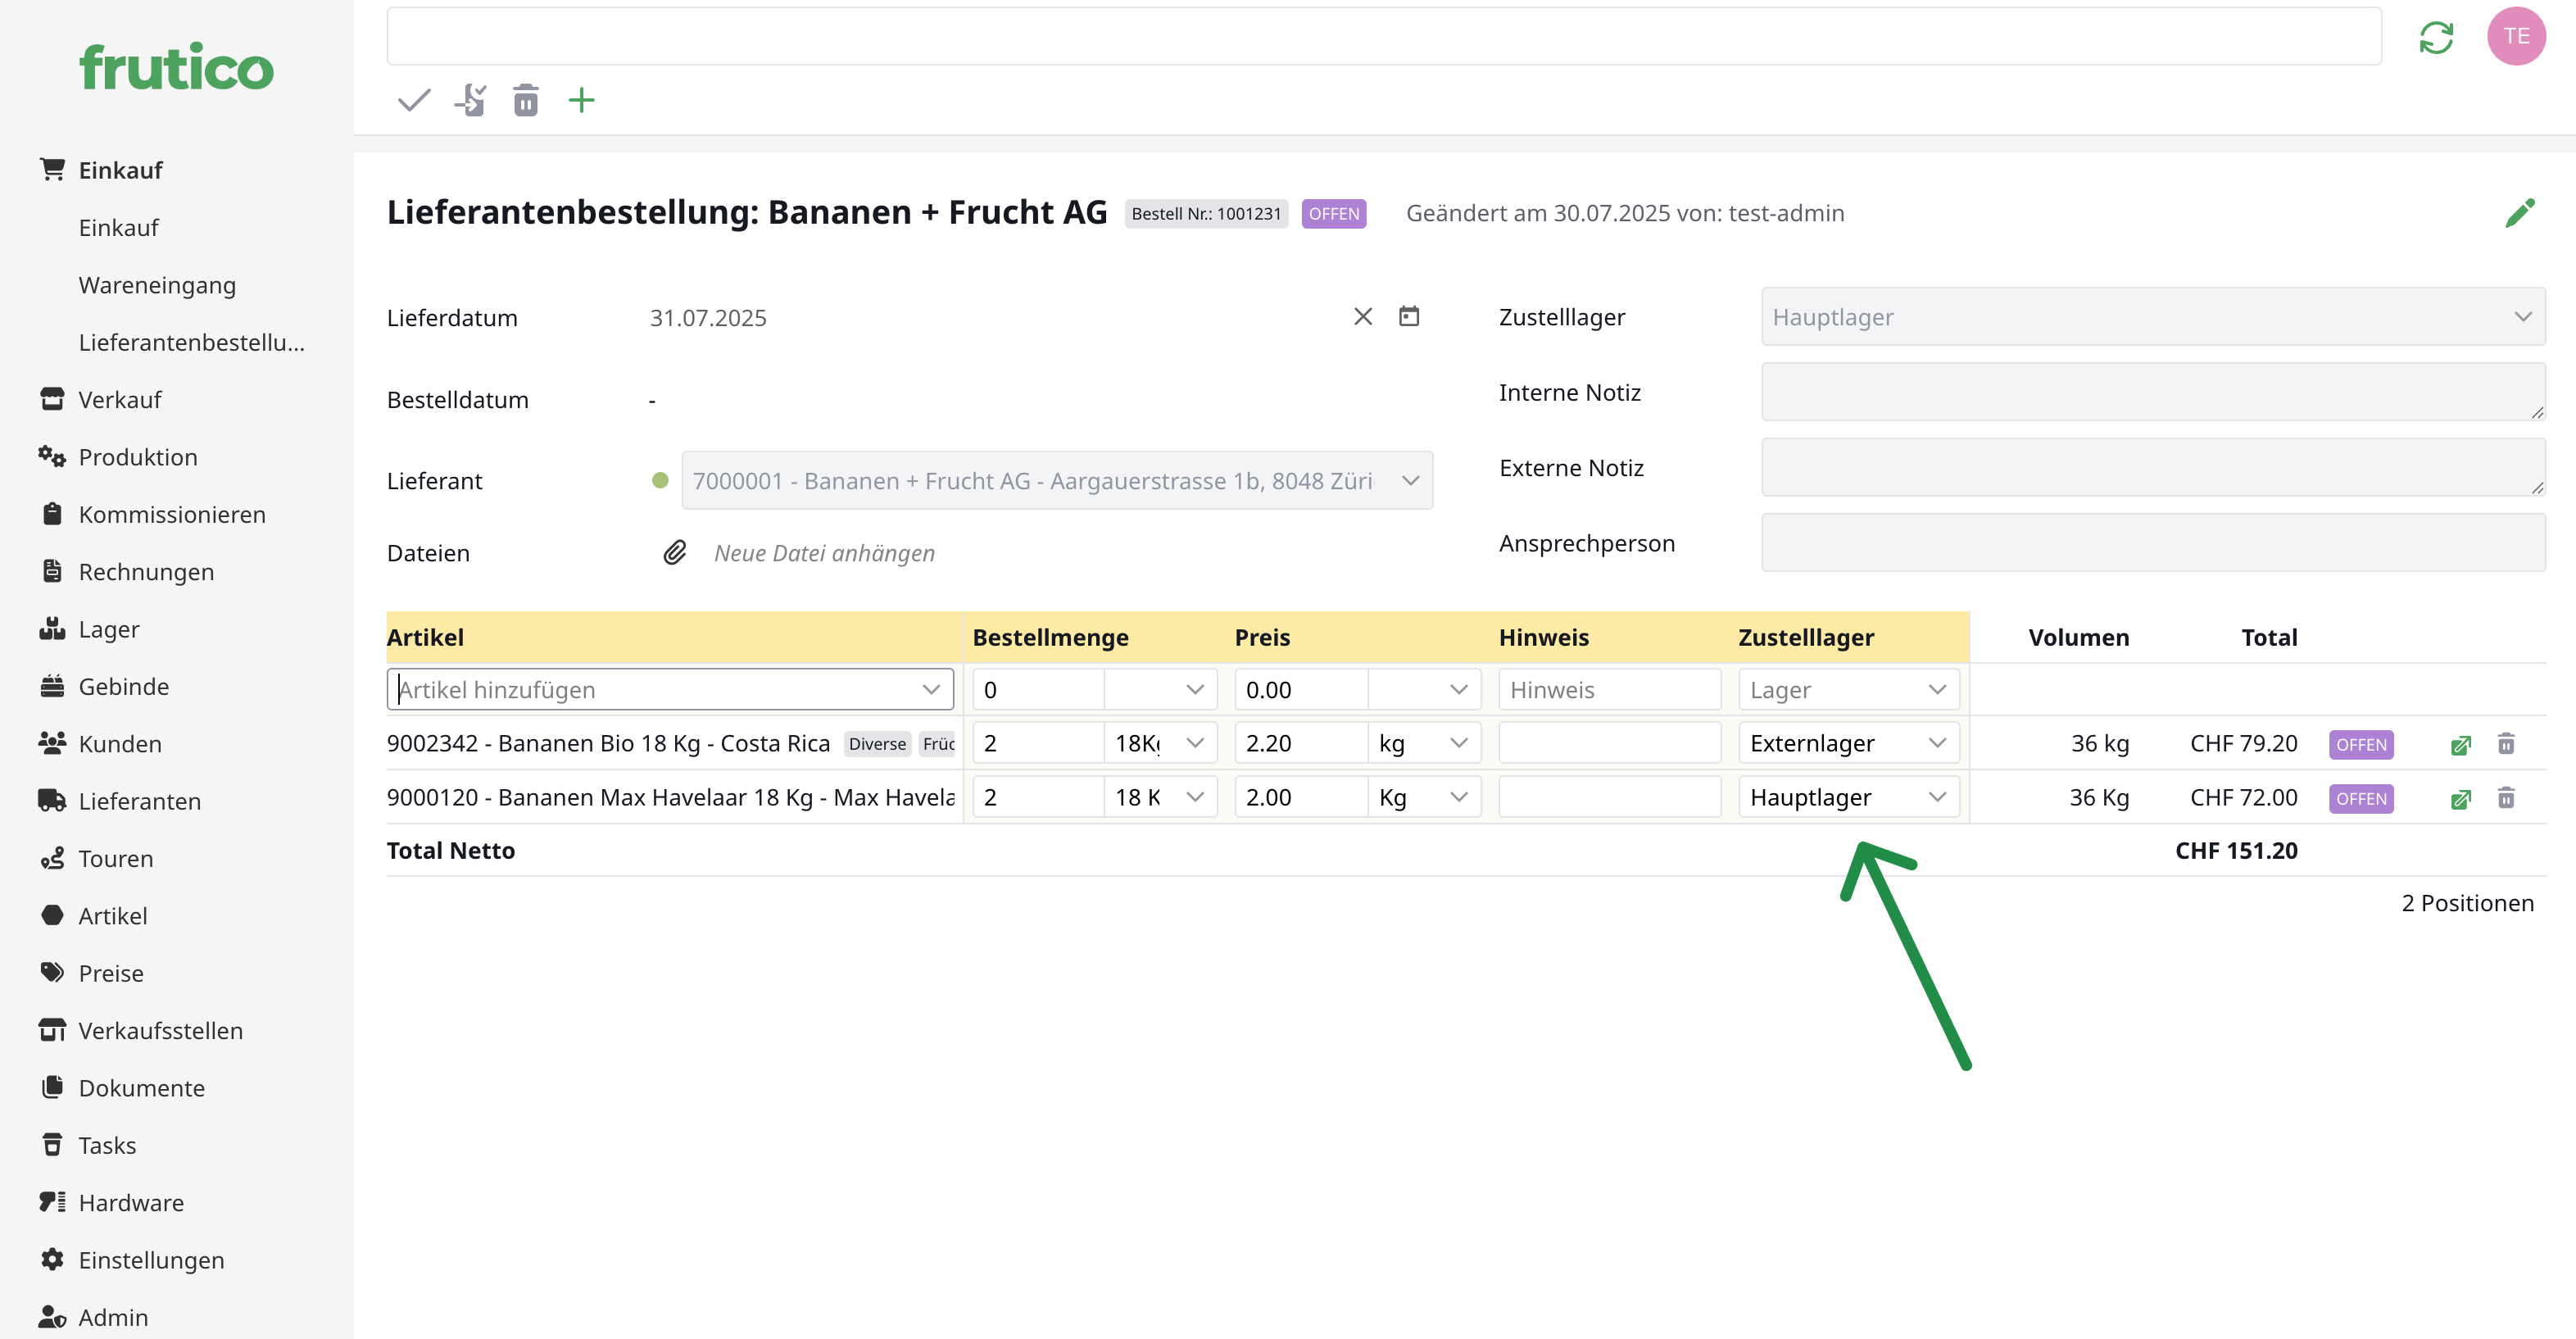Click into the Interne Notiz text field
Image resolution: width=2576 pixels, height=1339 pixels.
pos(2151,392)
